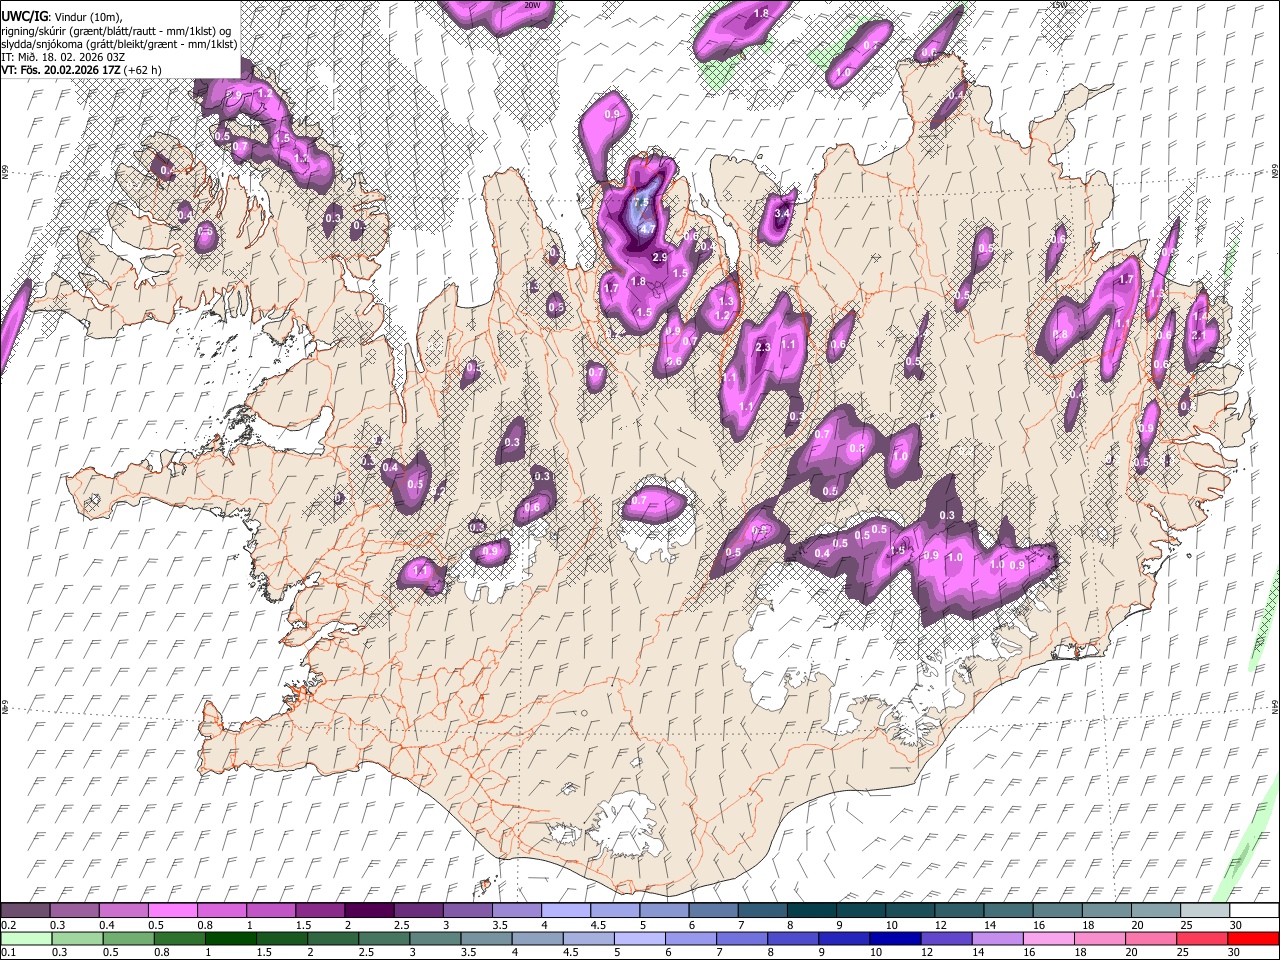Pick rain scale swatch between 3 and 3.5
This screenshot has height=960, width=1280.
point(434,939)
